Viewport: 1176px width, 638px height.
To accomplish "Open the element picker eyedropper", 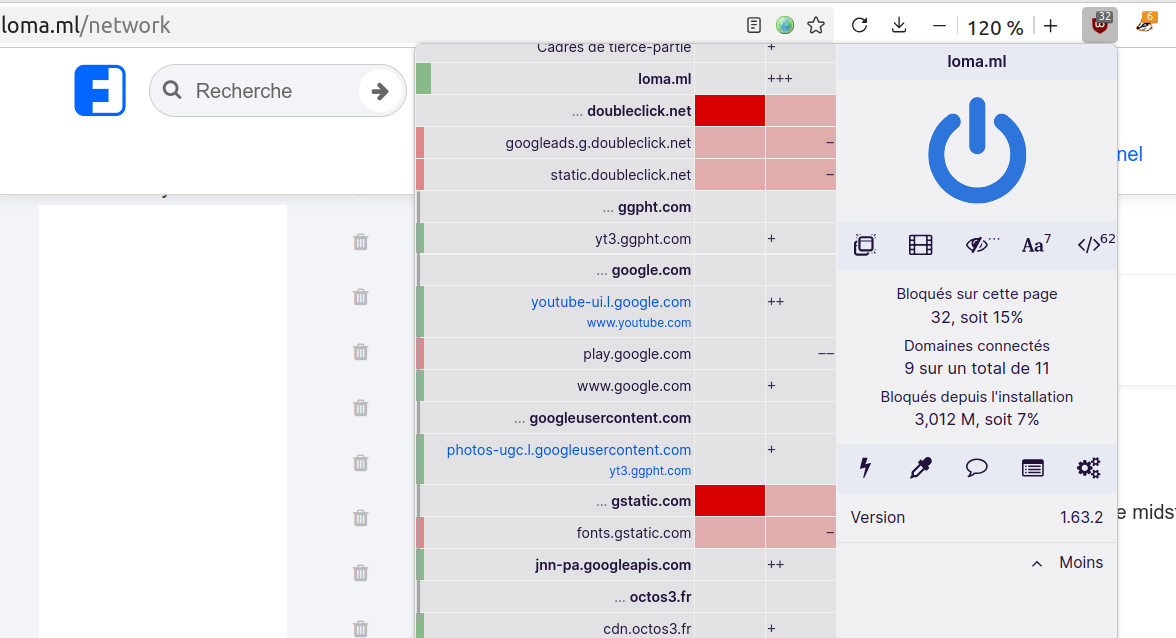I will coord(920,467).
